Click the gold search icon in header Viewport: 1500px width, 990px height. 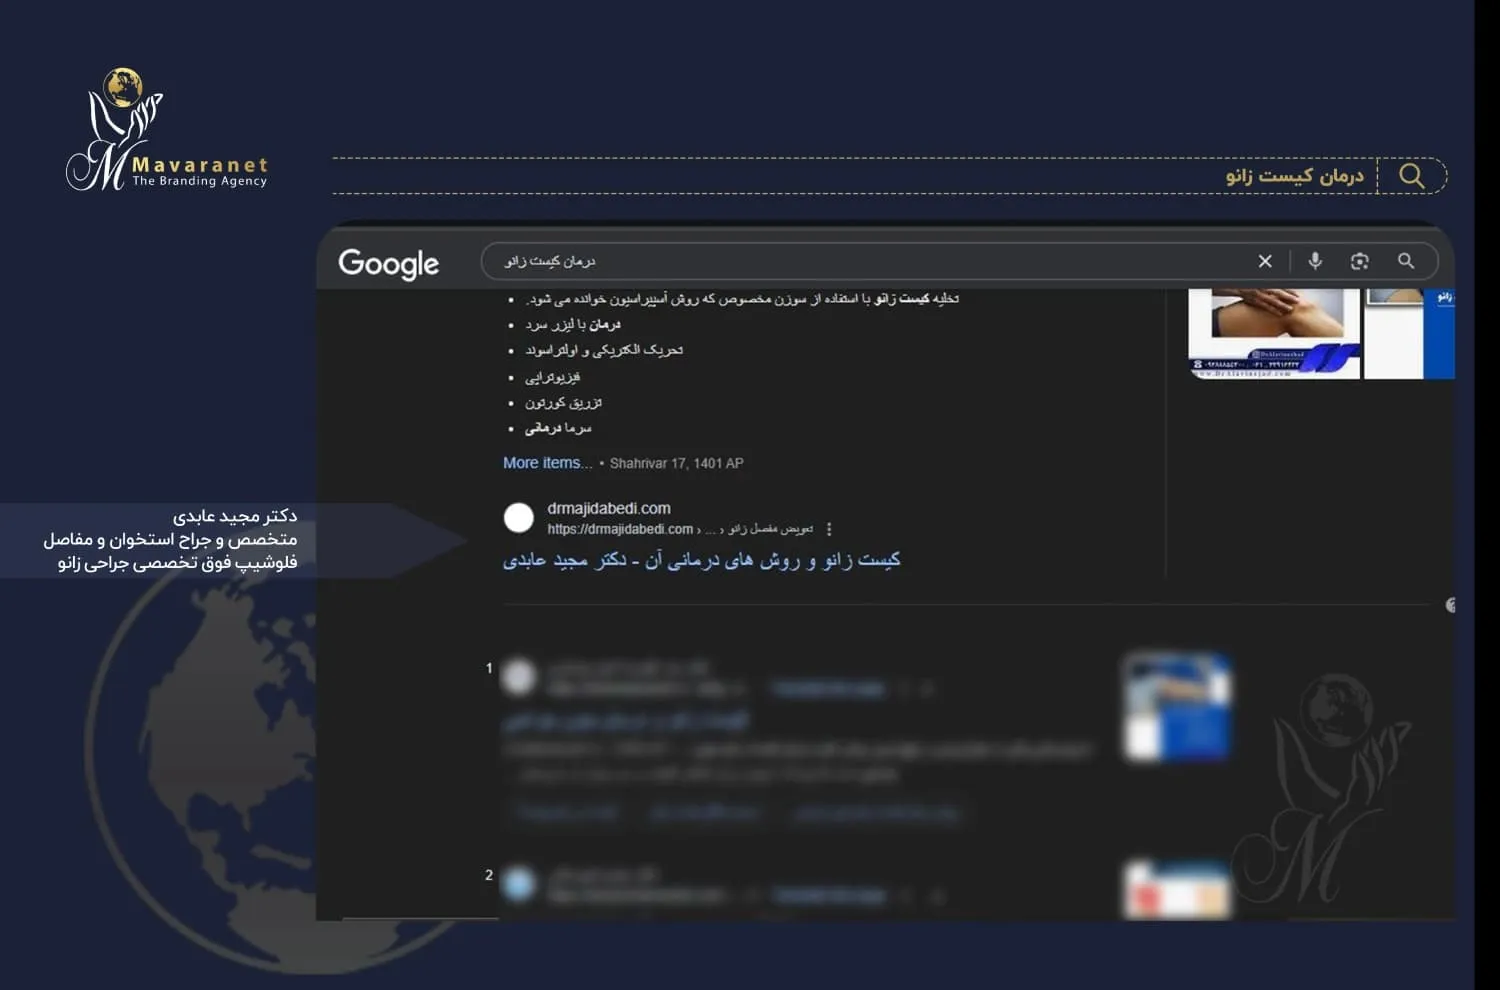click(x=1411, y=176)
